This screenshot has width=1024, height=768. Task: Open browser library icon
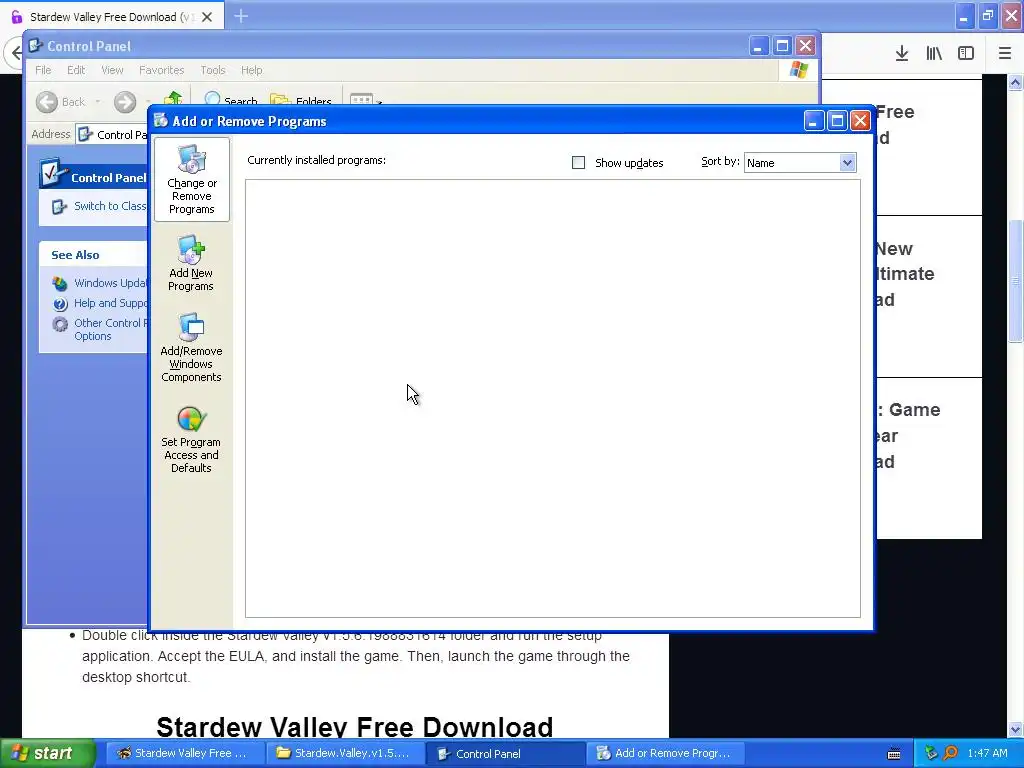click(934, 54)
